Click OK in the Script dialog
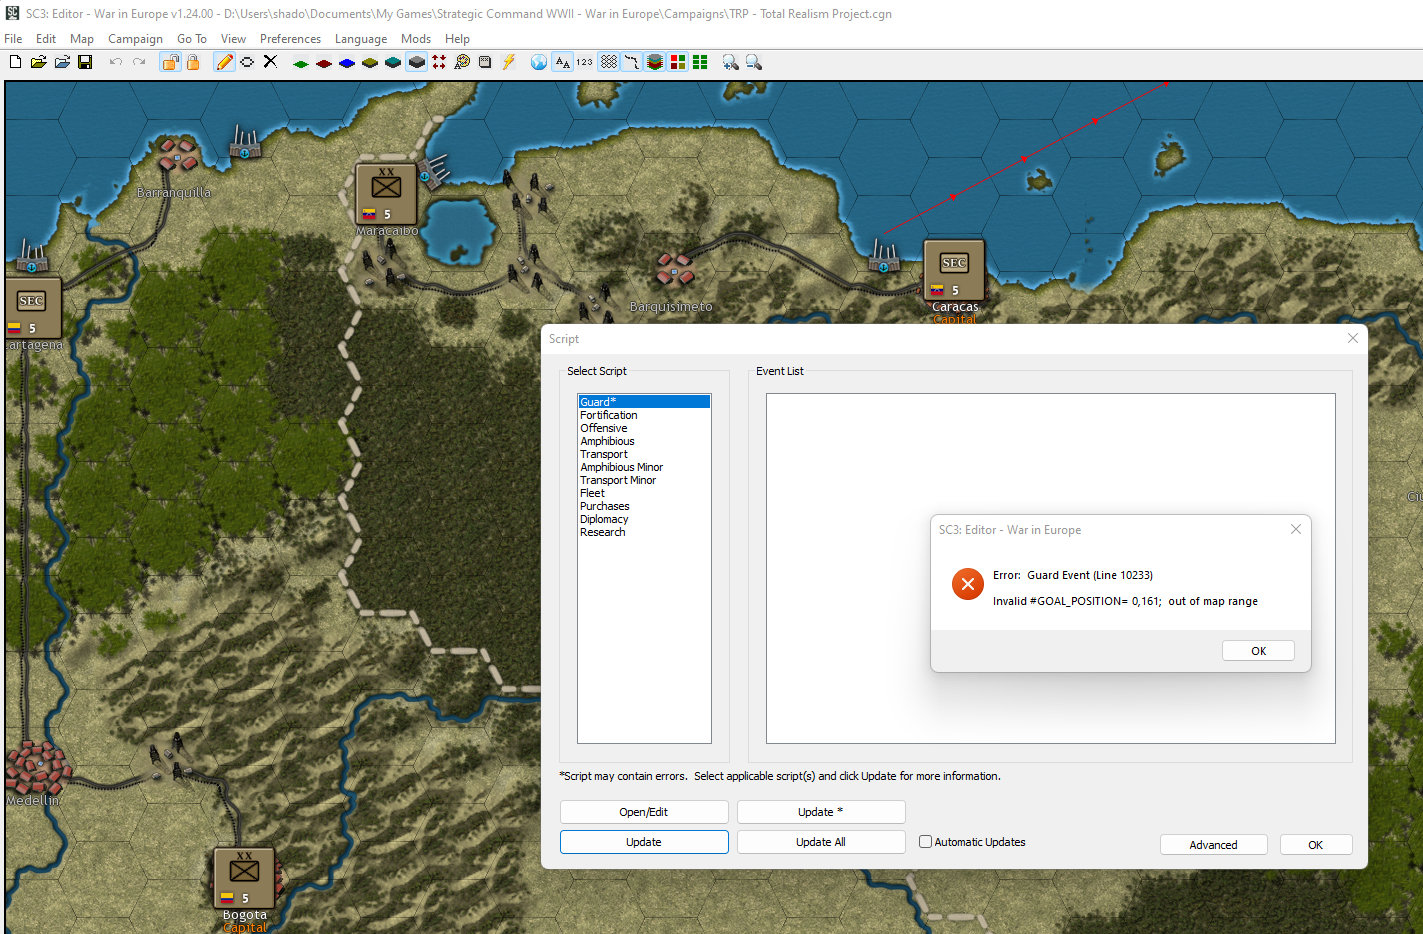The width and height of the screenshot is (1423, 934). point(1316,845)
